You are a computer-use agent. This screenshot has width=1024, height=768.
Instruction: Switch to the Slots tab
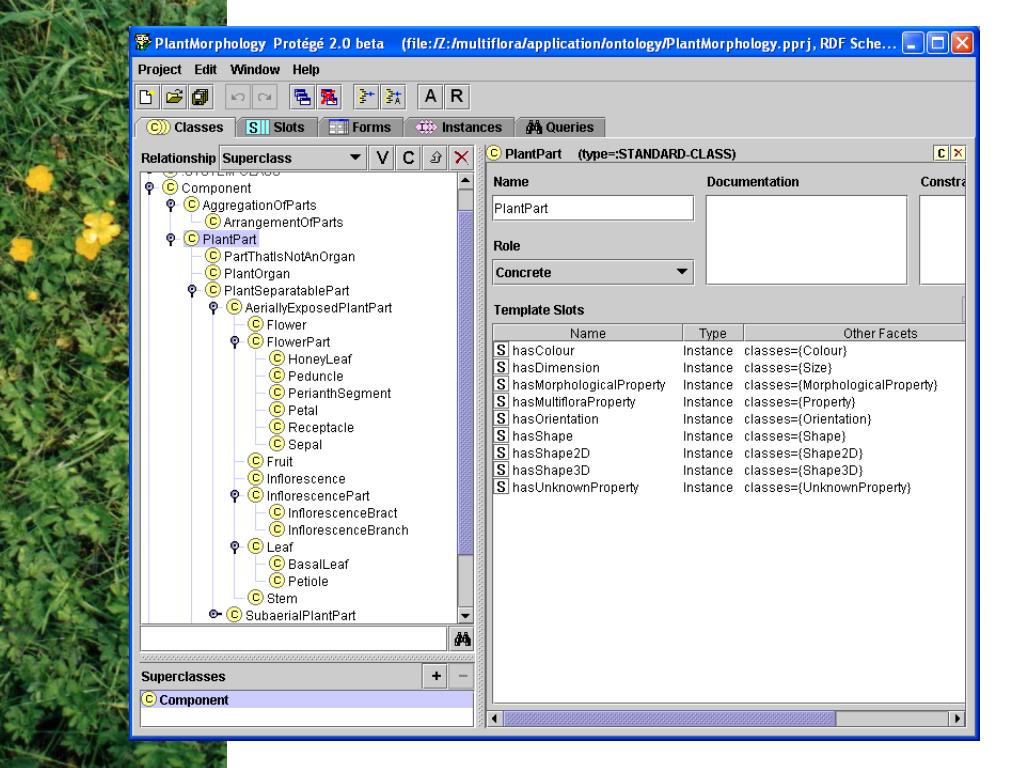point(276,127)
